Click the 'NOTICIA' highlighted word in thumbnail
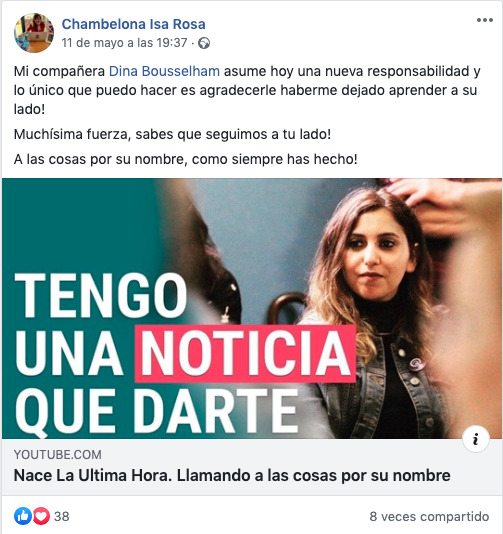 click(x=245, y=353)
